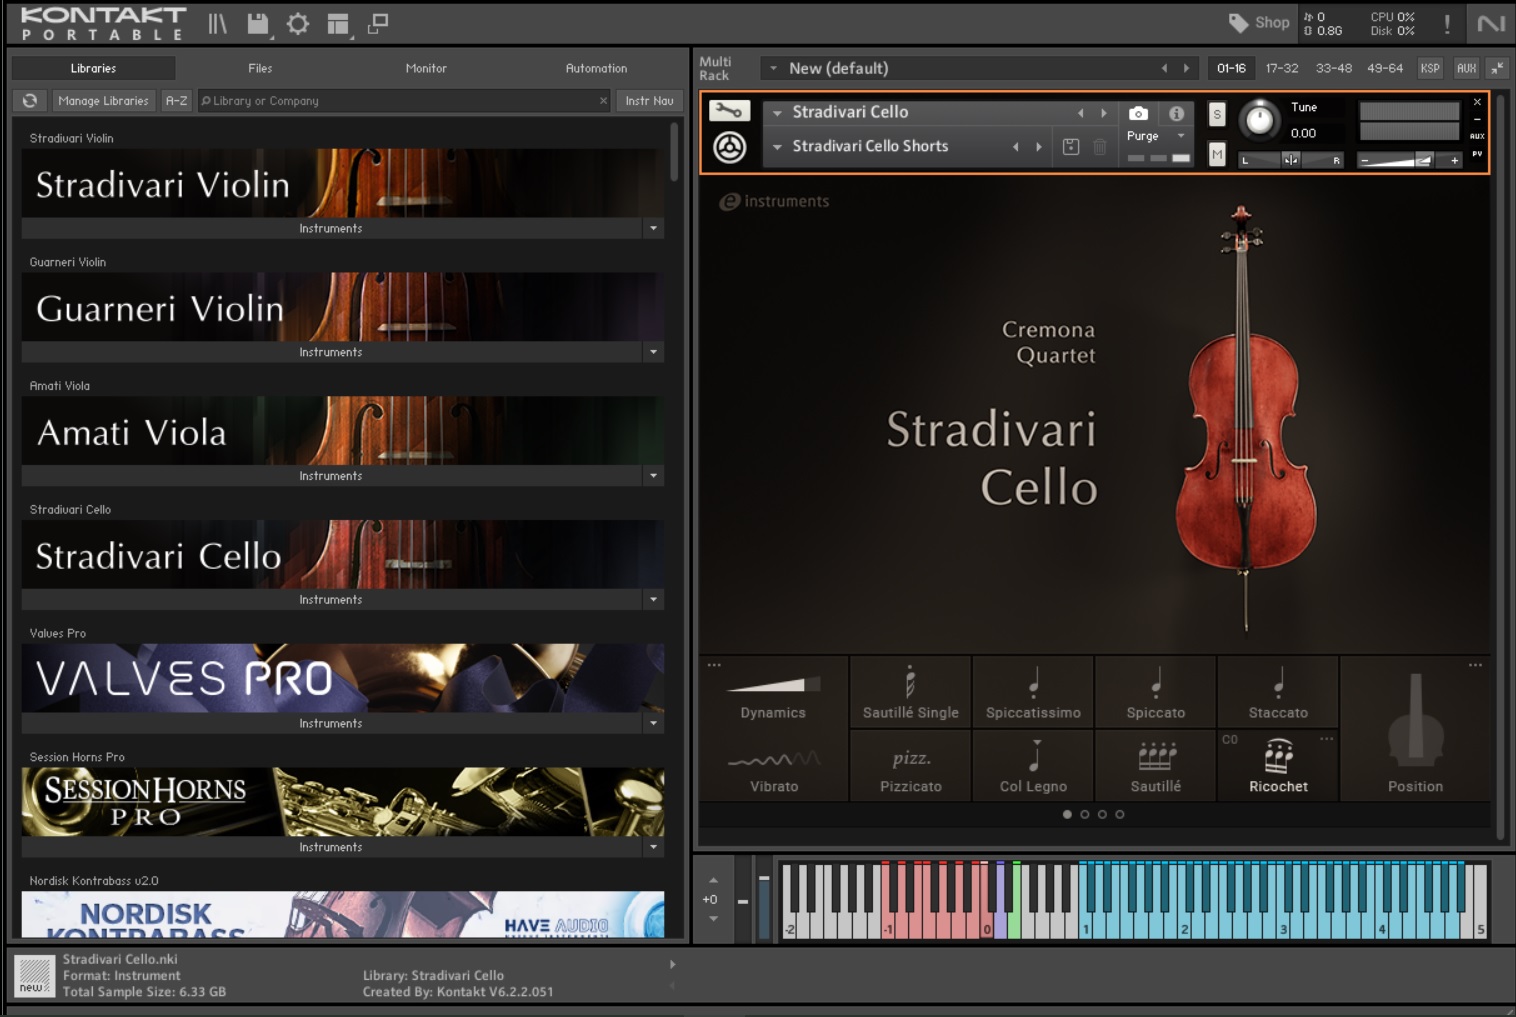This screenshot has width=1516, height=1017.
Task: Adjust the Tune knob
Action: tap(1260, 120)
